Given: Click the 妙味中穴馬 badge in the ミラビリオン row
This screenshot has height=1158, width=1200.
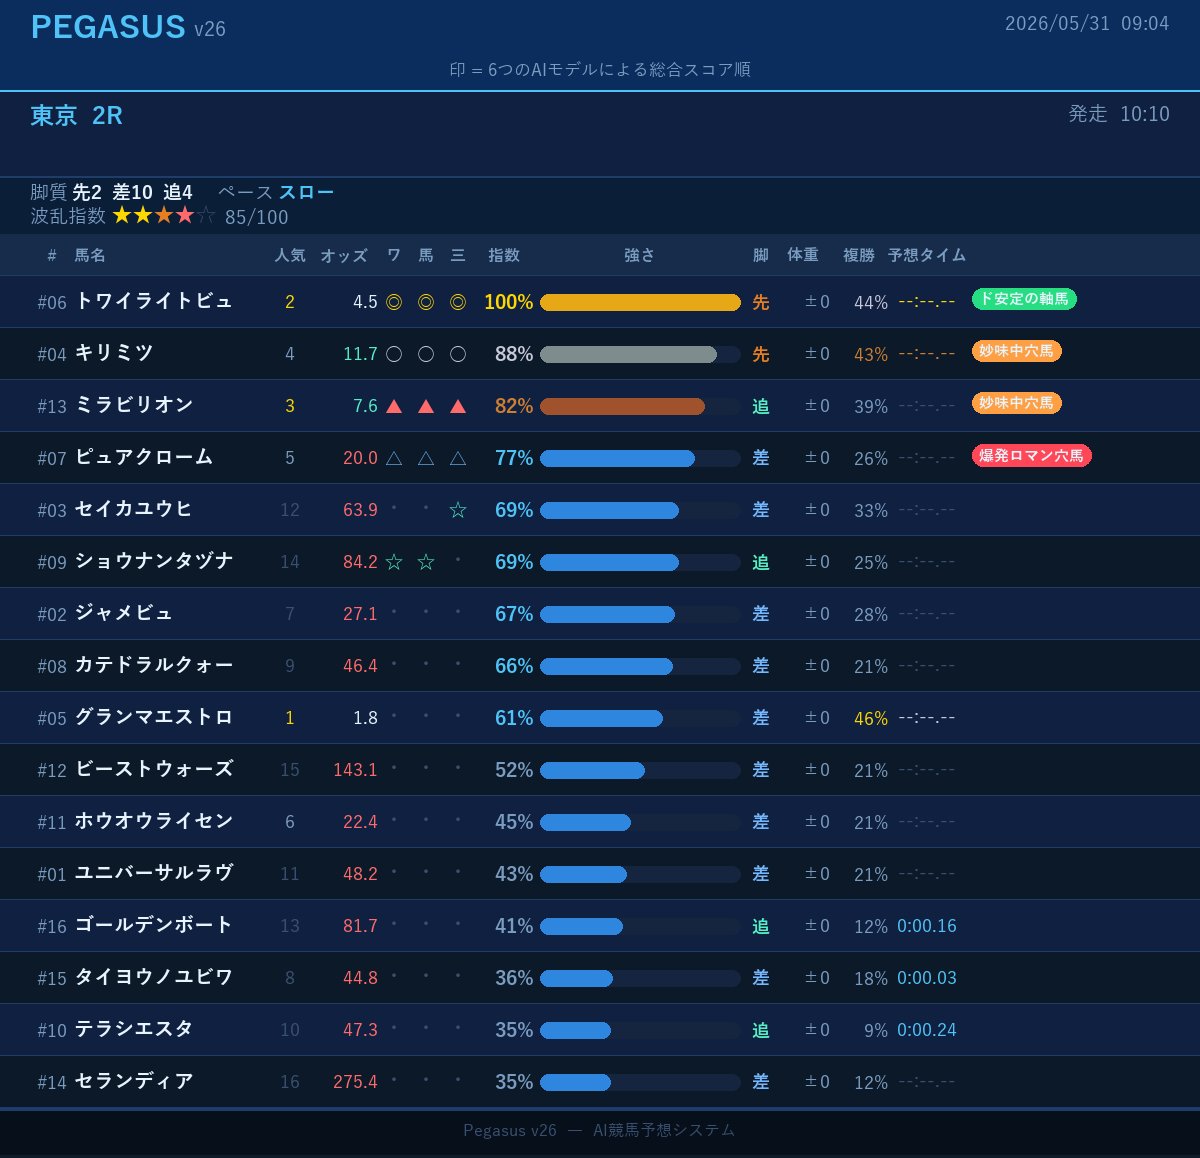Looking at the screenshot, I should point(1016,403).
